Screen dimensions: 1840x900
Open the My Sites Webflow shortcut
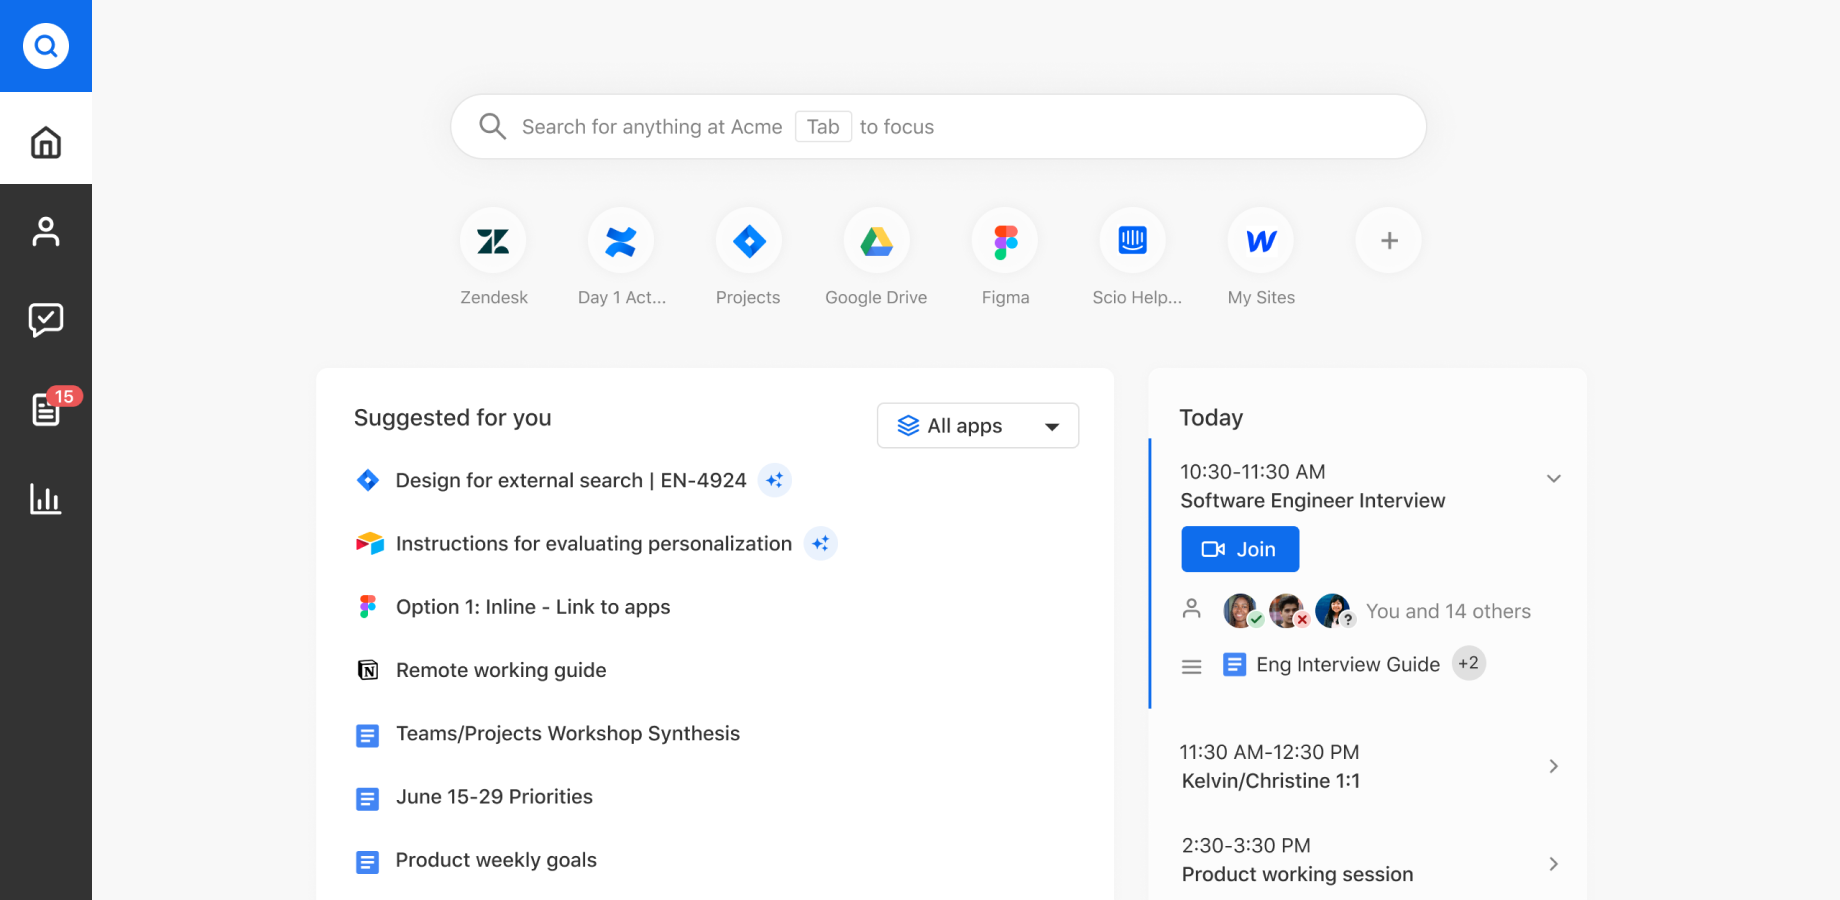pos(1261,241)
